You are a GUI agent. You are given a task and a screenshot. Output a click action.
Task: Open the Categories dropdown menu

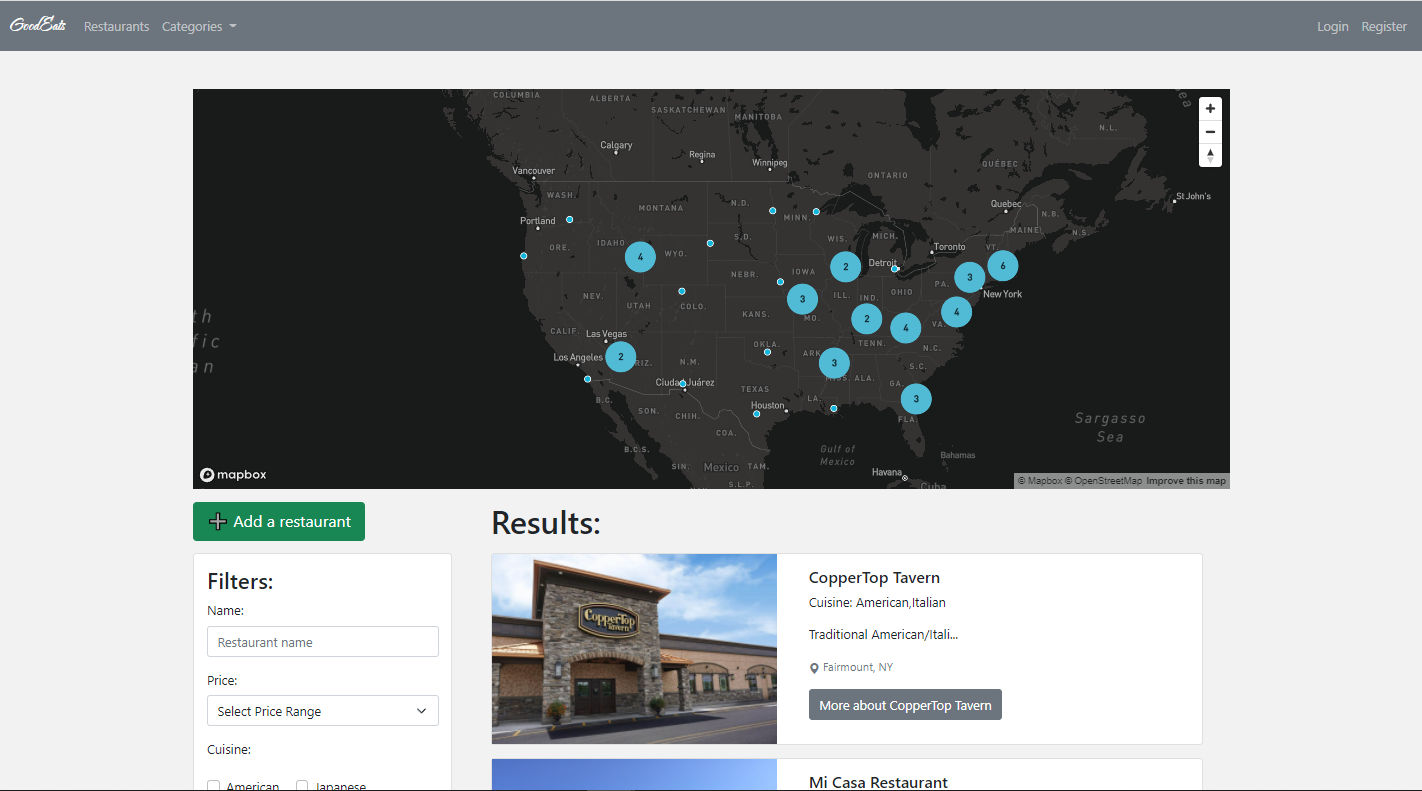click(x=199, y=26)
